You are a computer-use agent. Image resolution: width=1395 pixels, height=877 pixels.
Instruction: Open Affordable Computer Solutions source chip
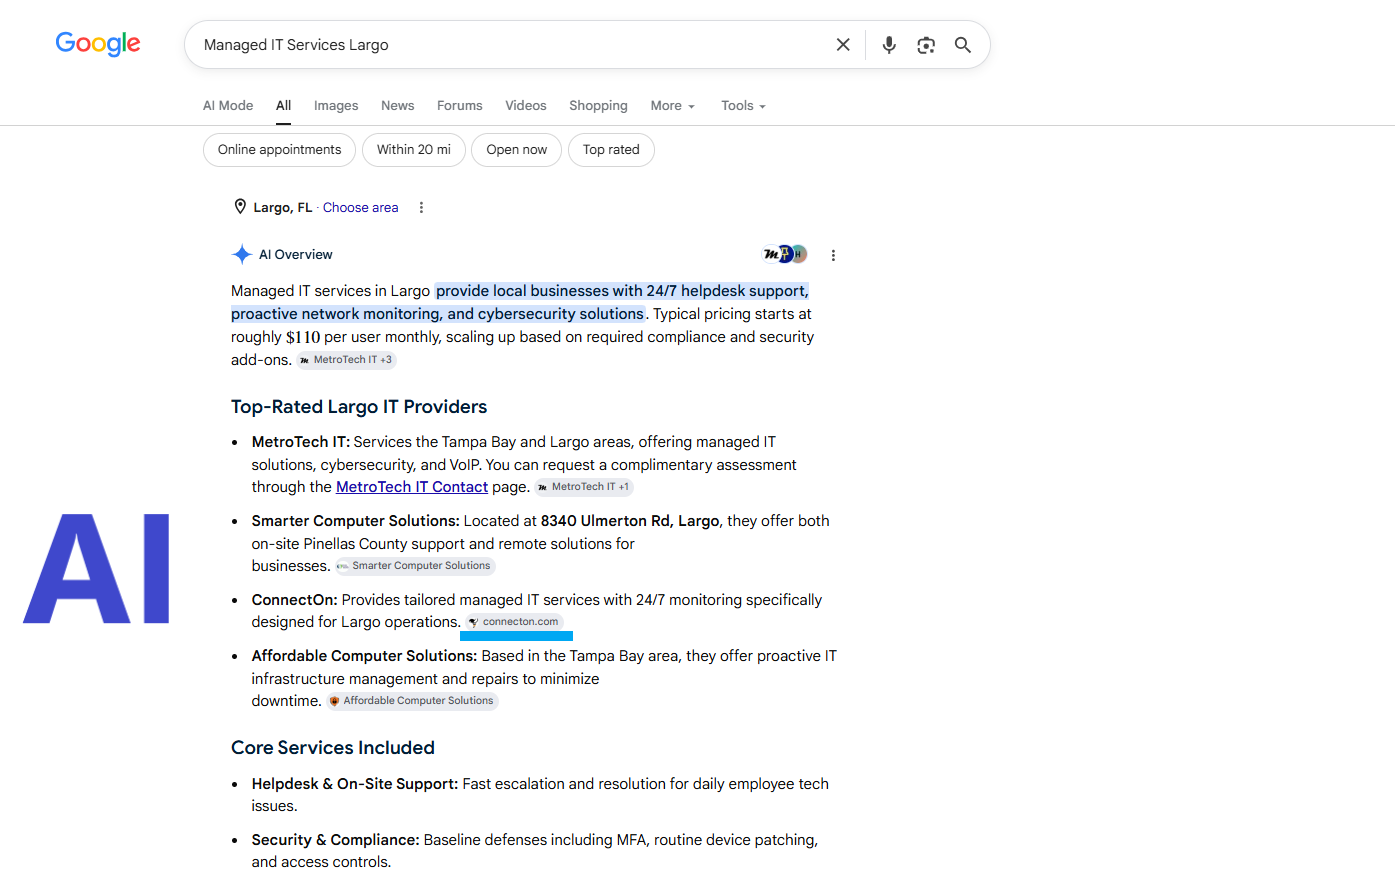pyautogui.click(x=412, y=701)
